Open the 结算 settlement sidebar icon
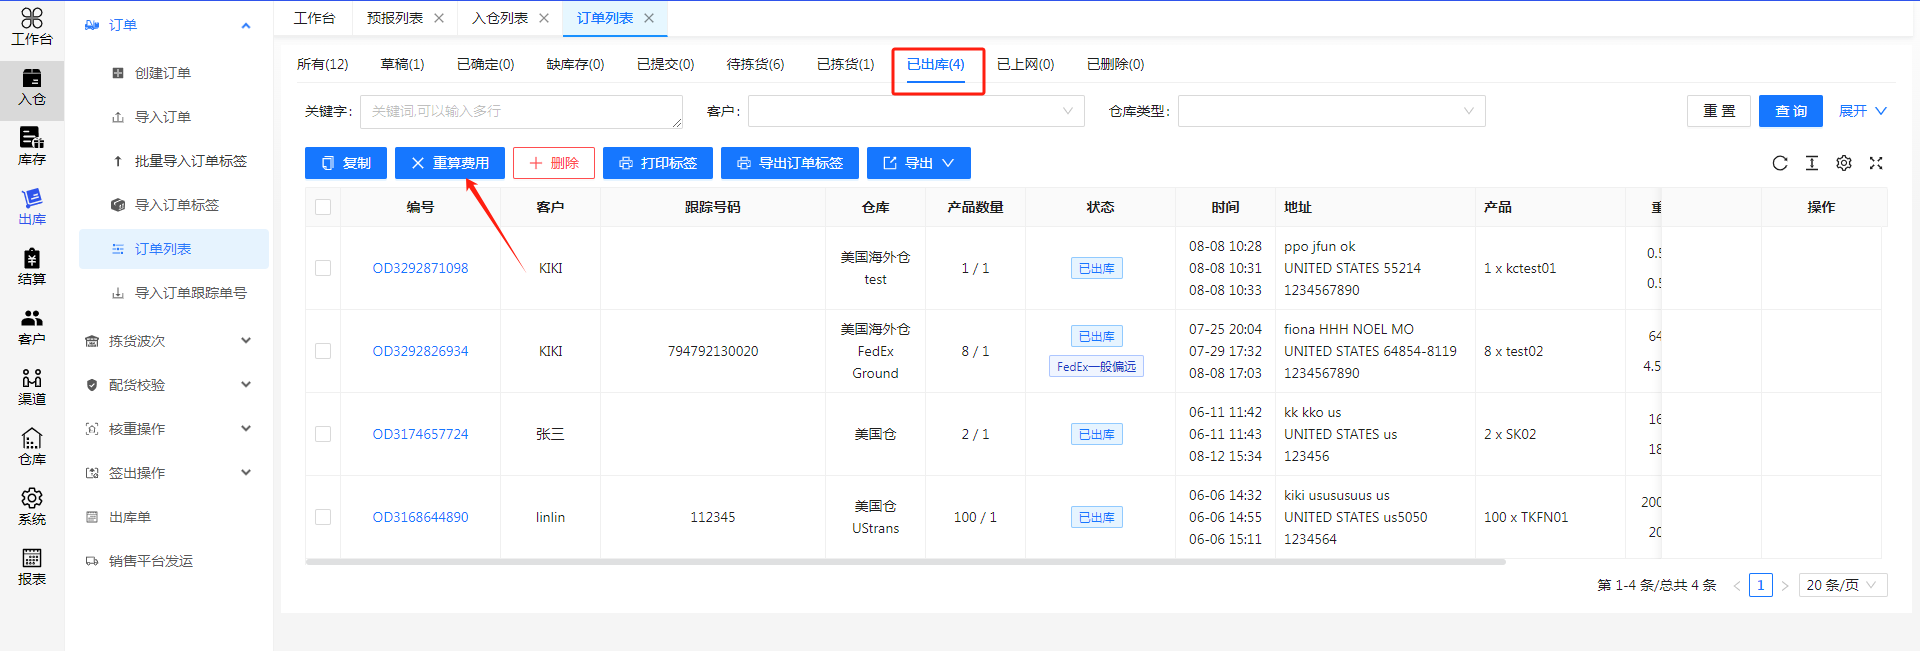 click(x=32, y=266)
